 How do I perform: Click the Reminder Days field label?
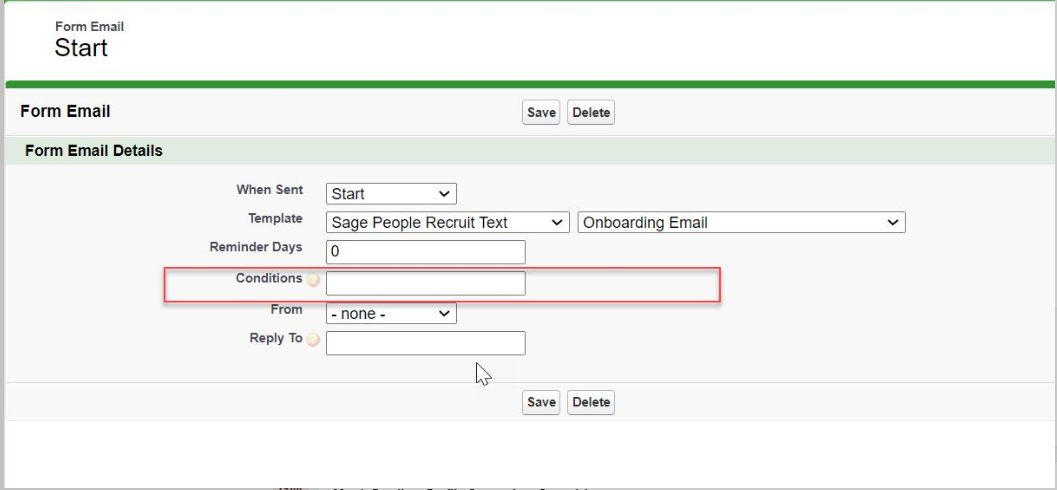(x=256, y=248)
